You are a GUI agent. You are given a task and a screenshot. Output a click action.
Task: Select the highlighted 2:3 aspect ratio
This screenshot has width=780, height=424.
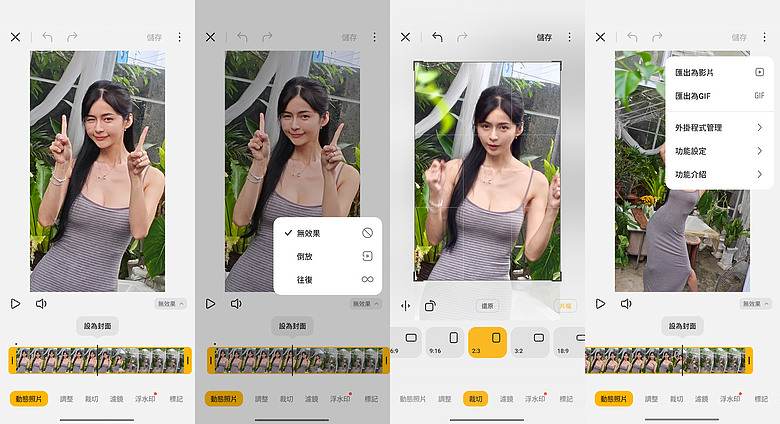(x=488, y=342)
